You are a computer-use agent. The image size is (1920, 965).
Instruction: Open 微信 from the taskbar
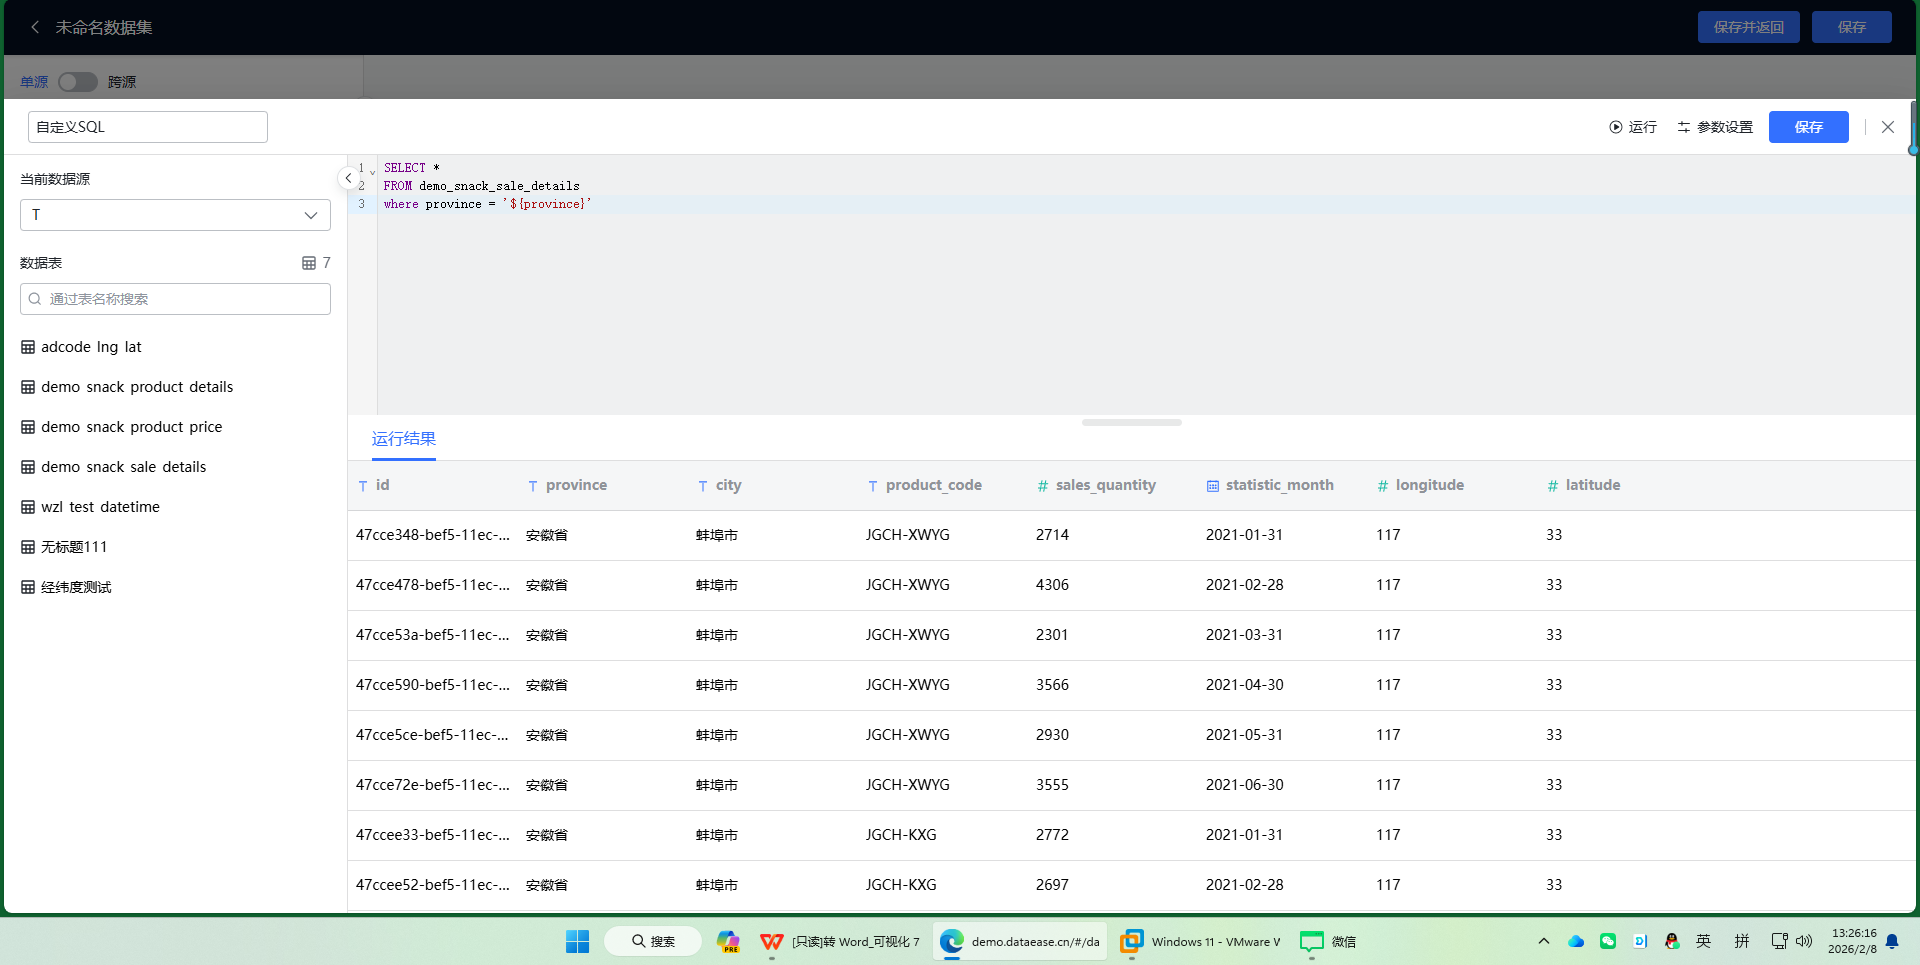(x=1328, y=941)
